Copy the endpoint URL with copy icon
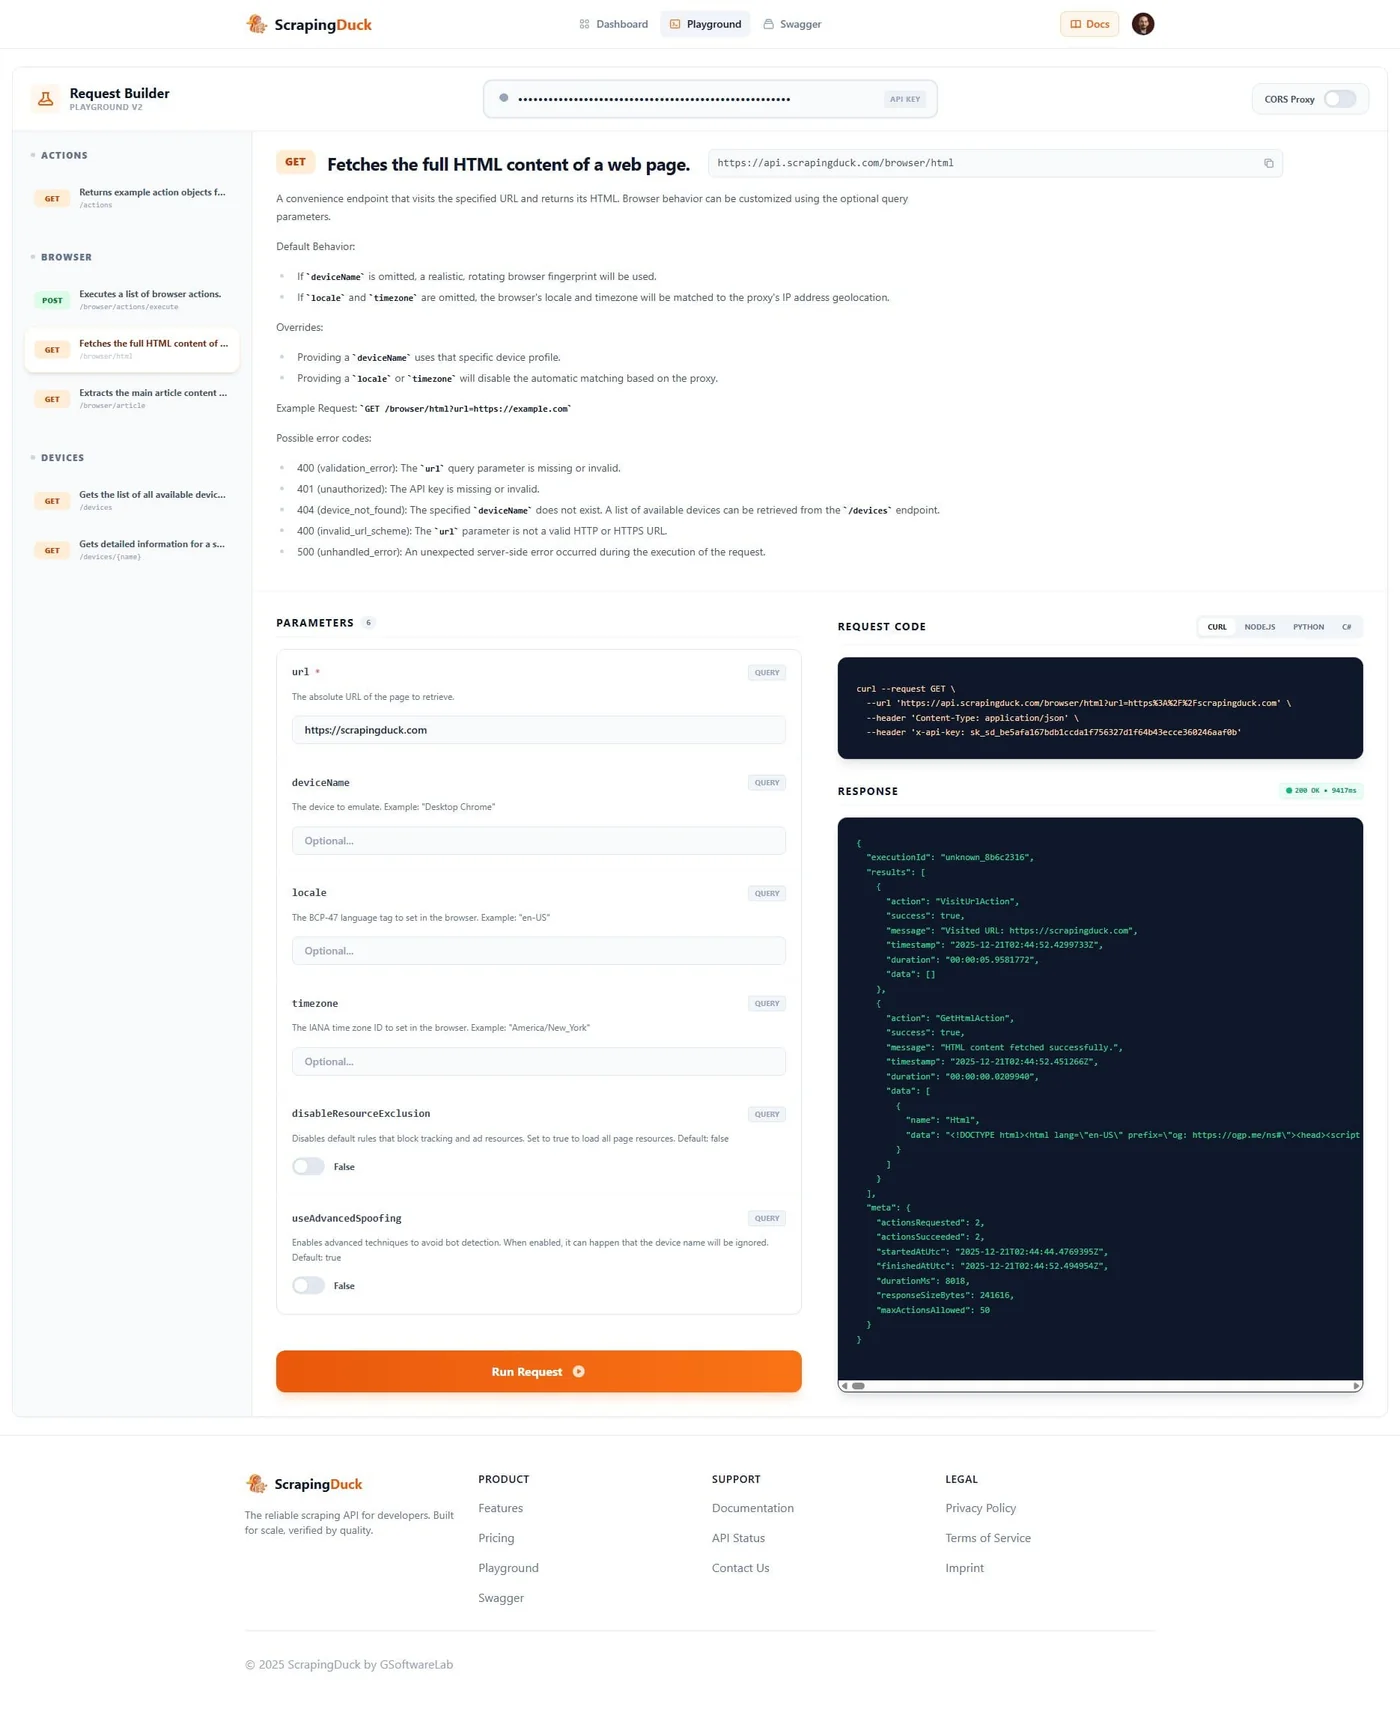 (x=1268, y=163)
